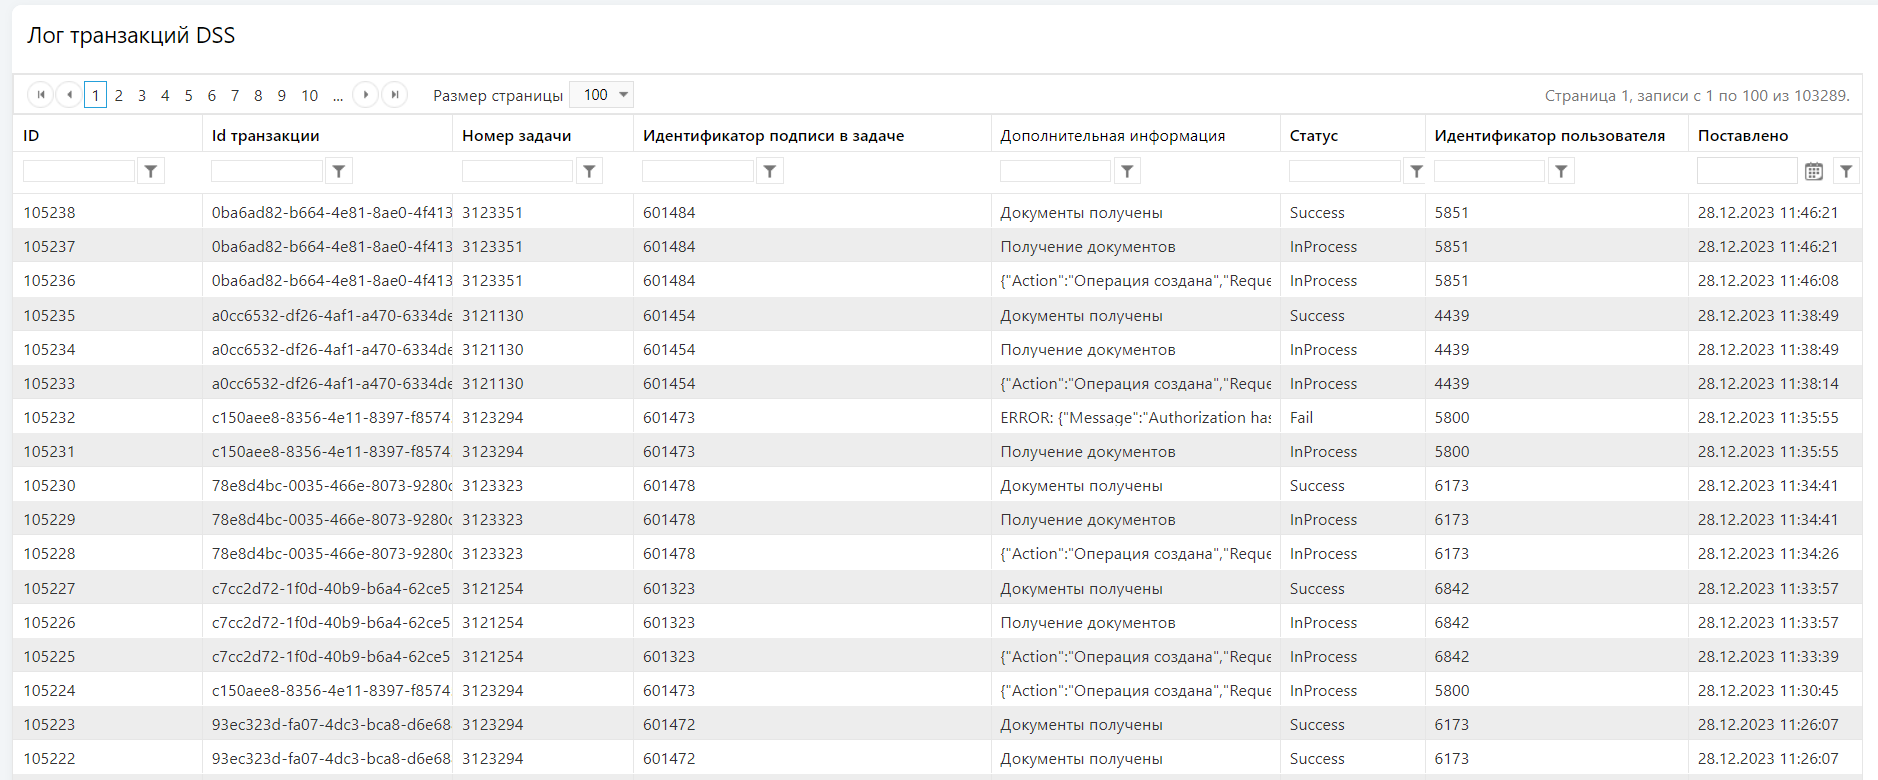This screenshot has width=1878, height=780.
Task: Focus the ID filter input field
Action: [79, 171]
